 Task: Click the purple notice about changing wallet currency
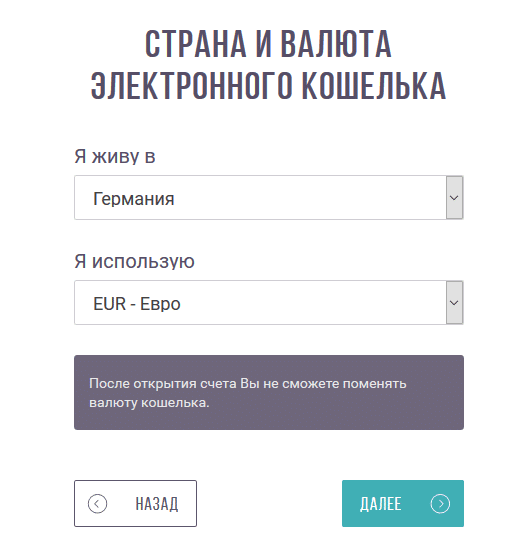[269, 392]
